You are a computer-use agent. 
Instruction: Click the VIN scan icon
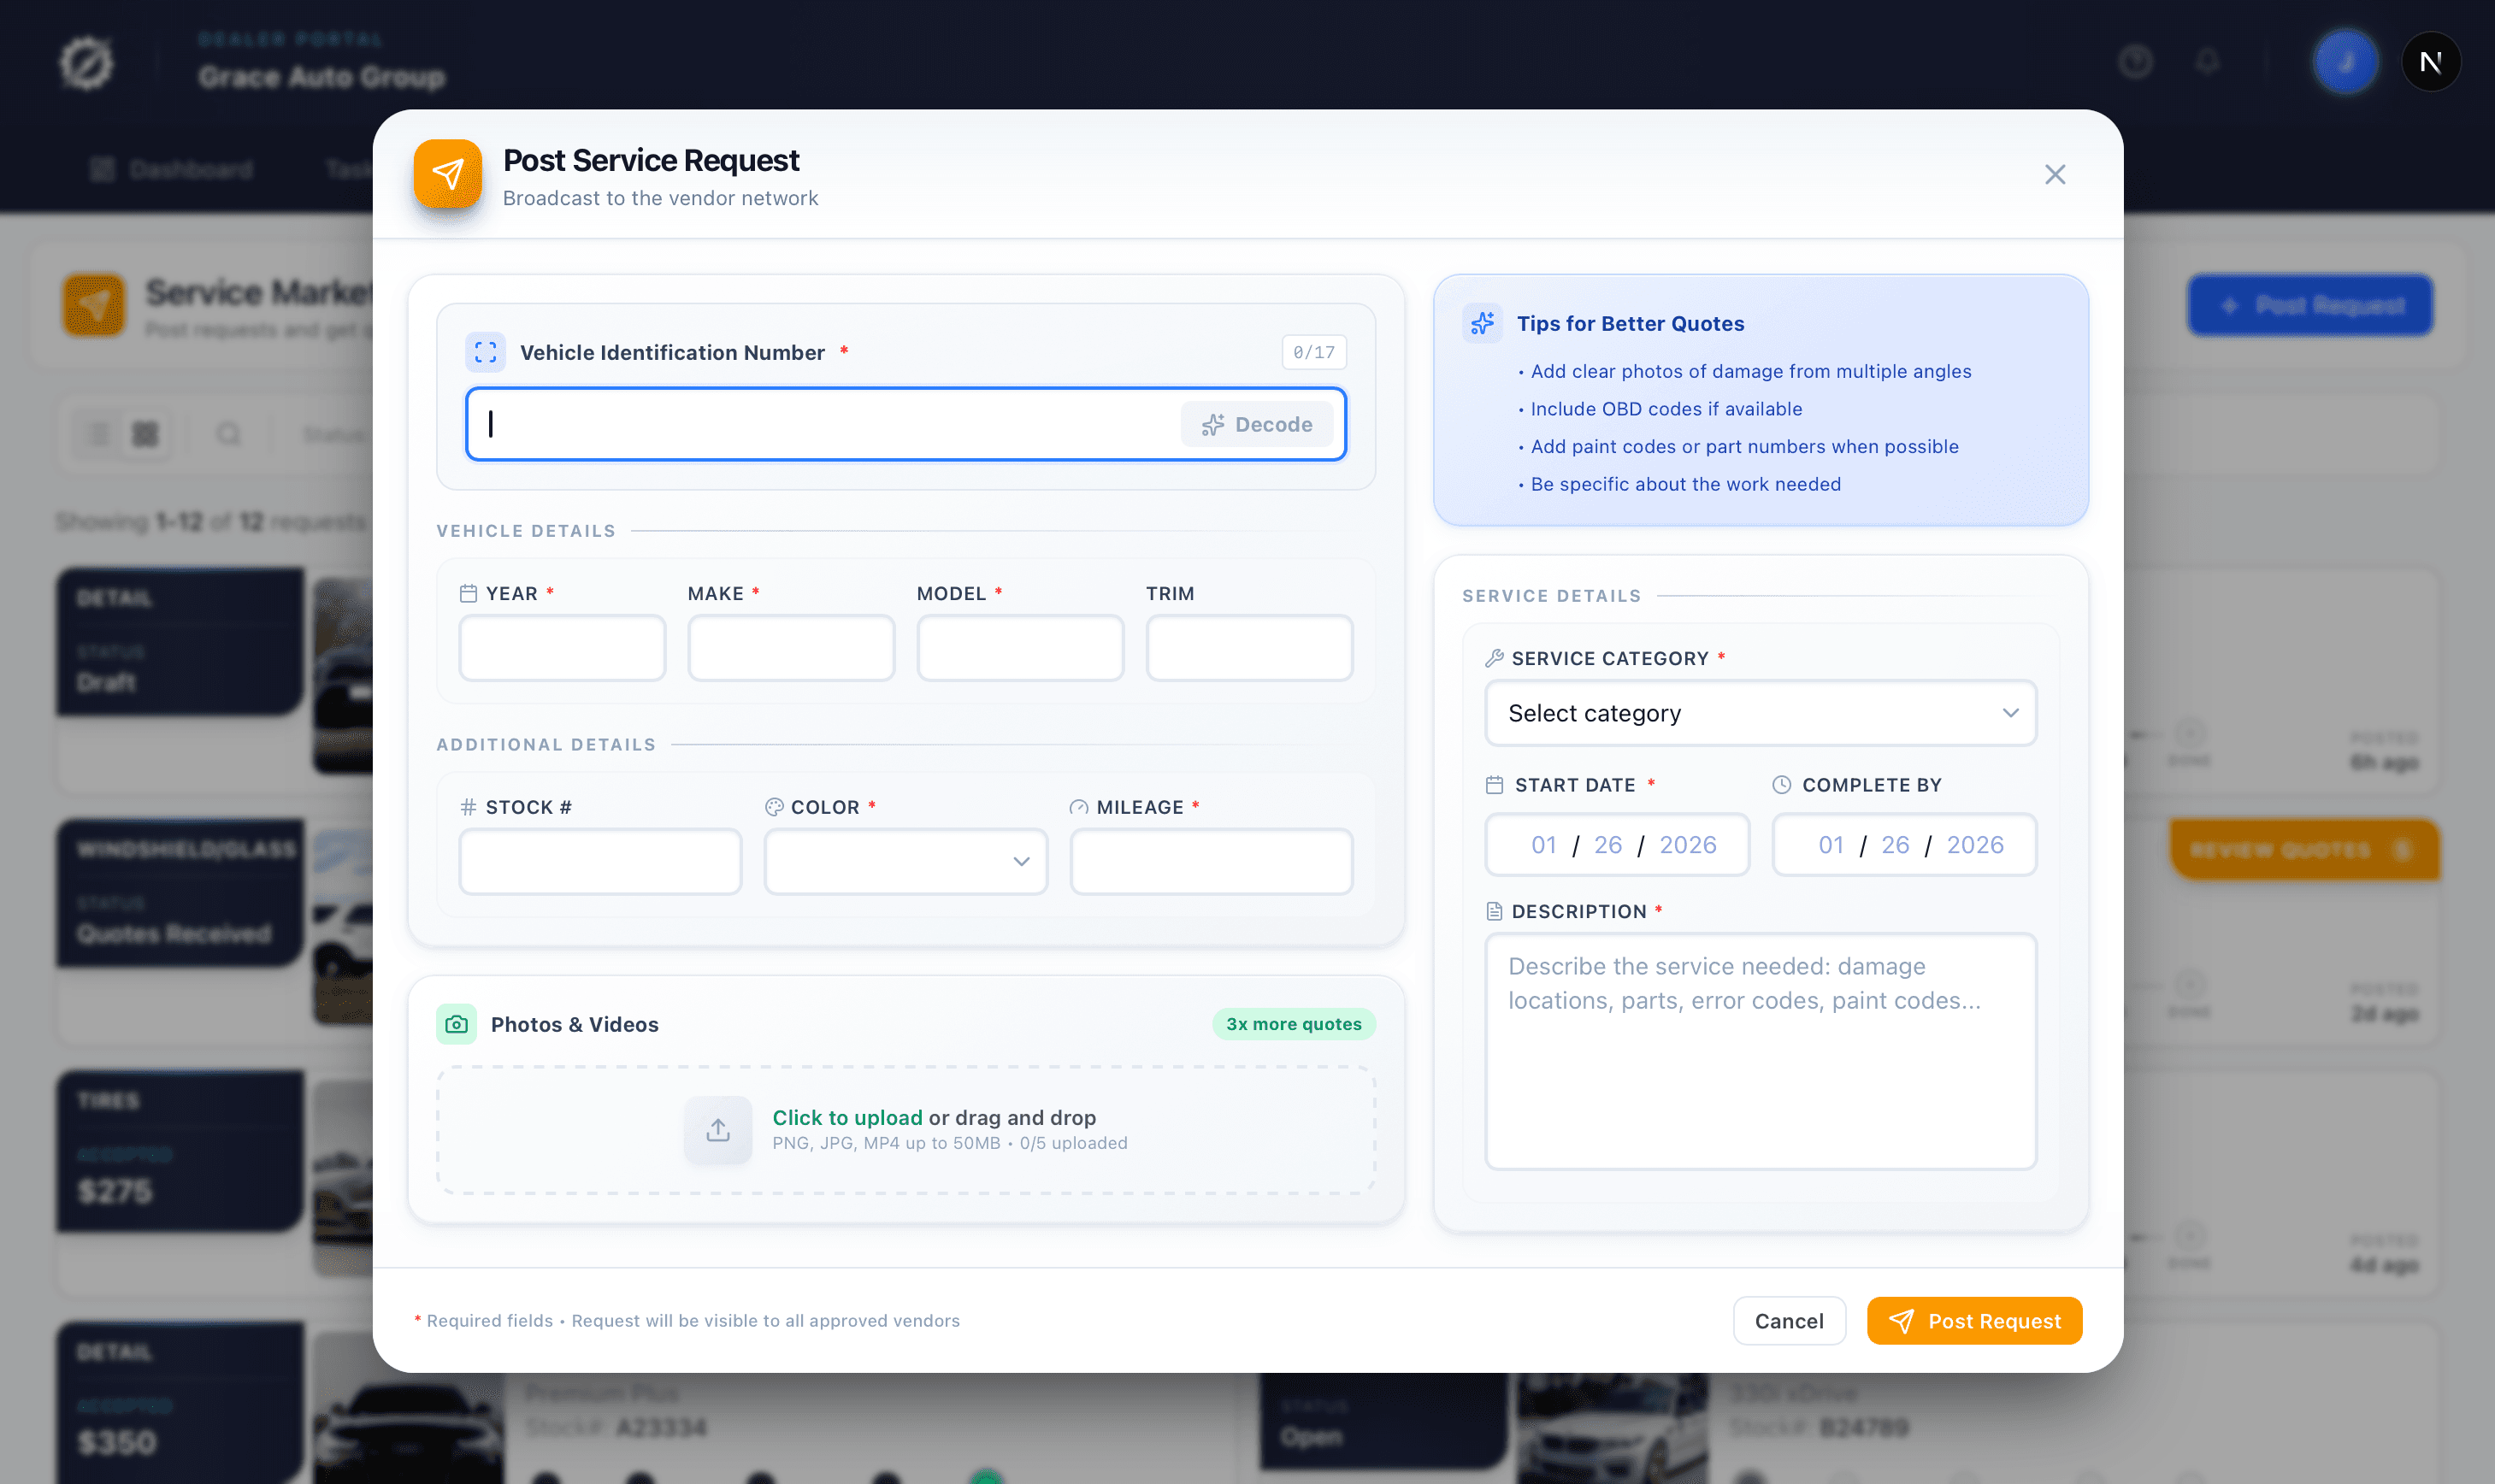pos(486,352)
